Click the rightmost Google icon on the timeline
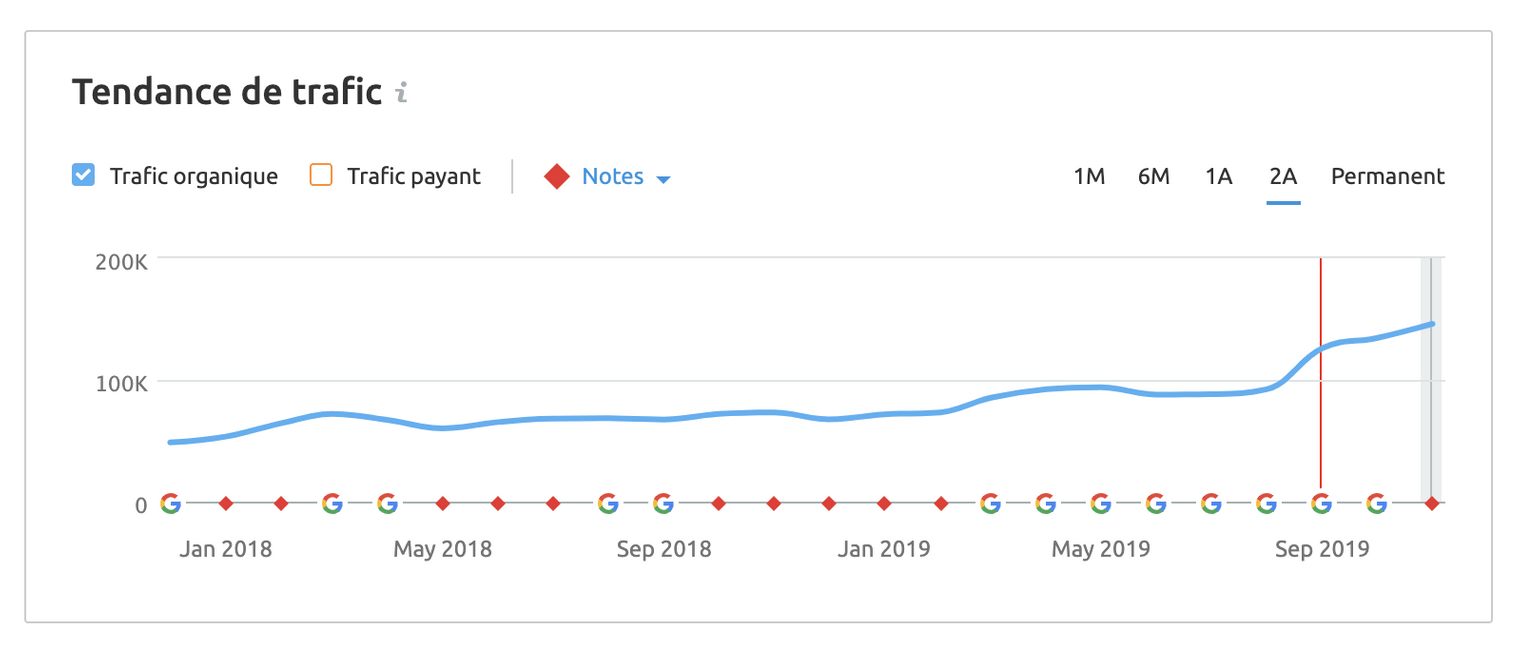Screen dimensions: 1520x658 point(1377,503)
